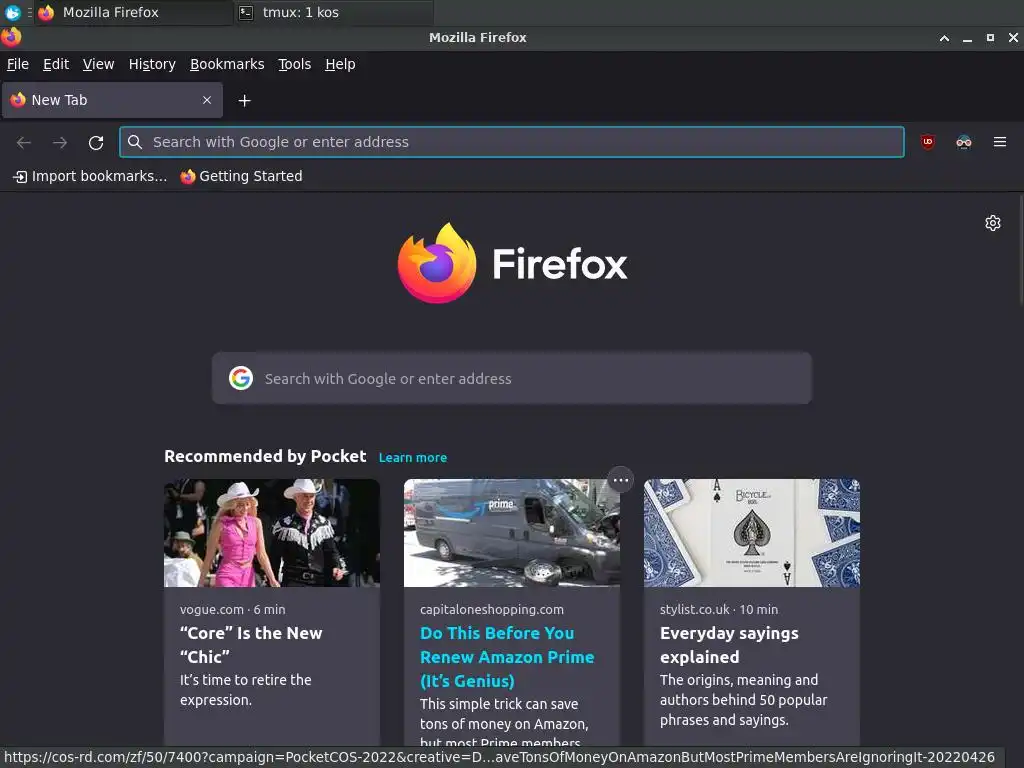Open the Firefox hamburger application menu
1024x768 pixels.
[1000, 142]
